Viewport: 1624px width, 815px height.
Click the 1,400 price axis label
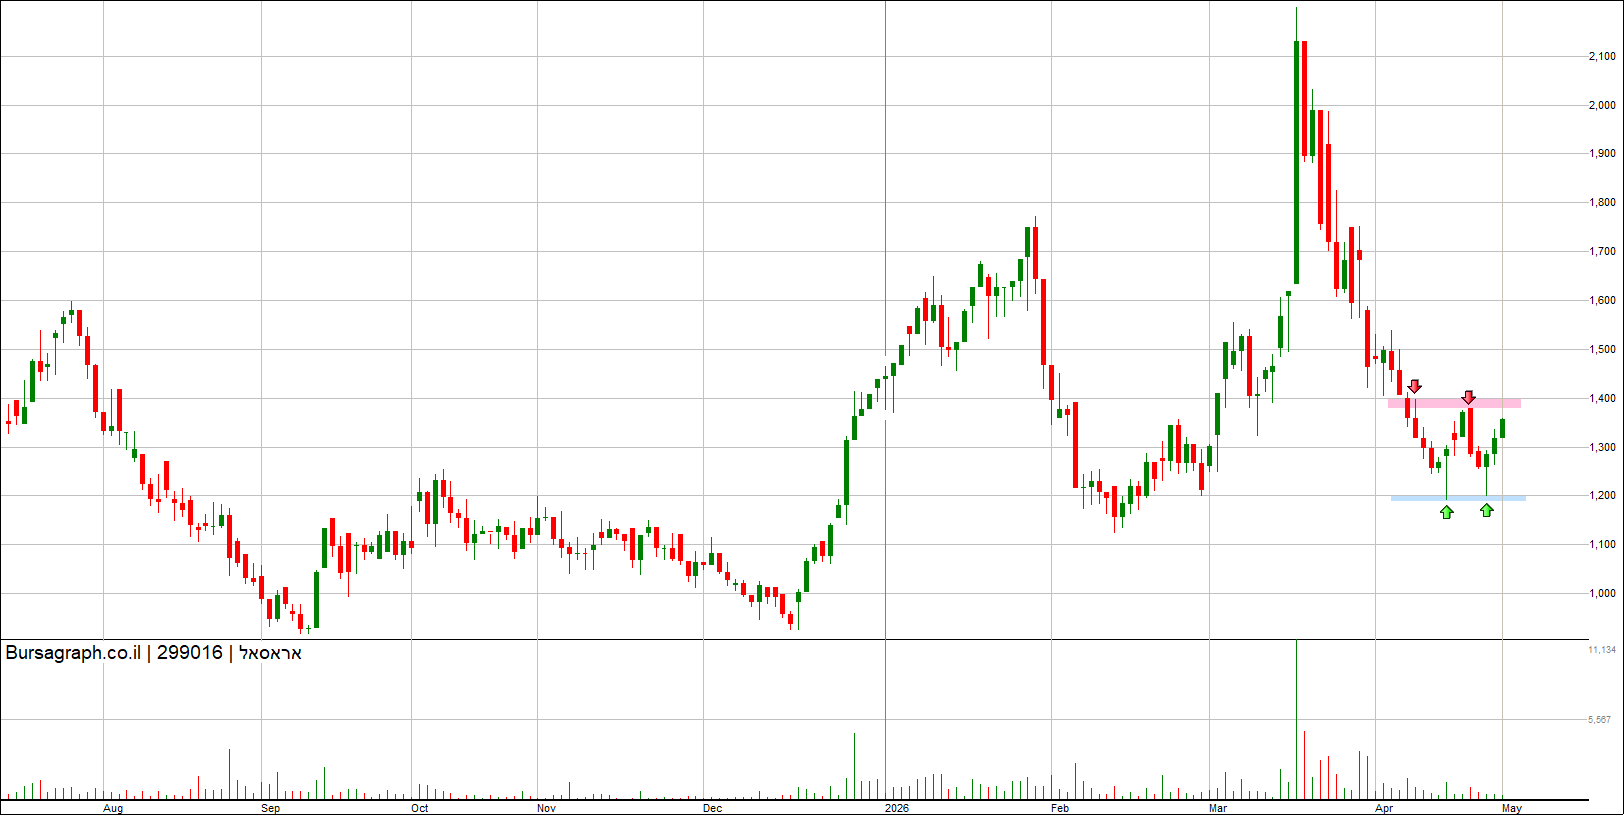(1602, 398)
